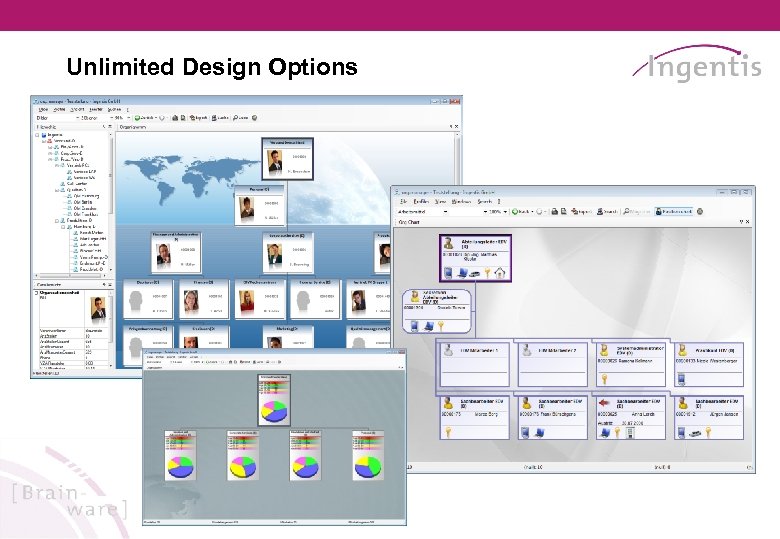Select the EDV Mitarbeiter 2 empty position box

pos(552,364)
